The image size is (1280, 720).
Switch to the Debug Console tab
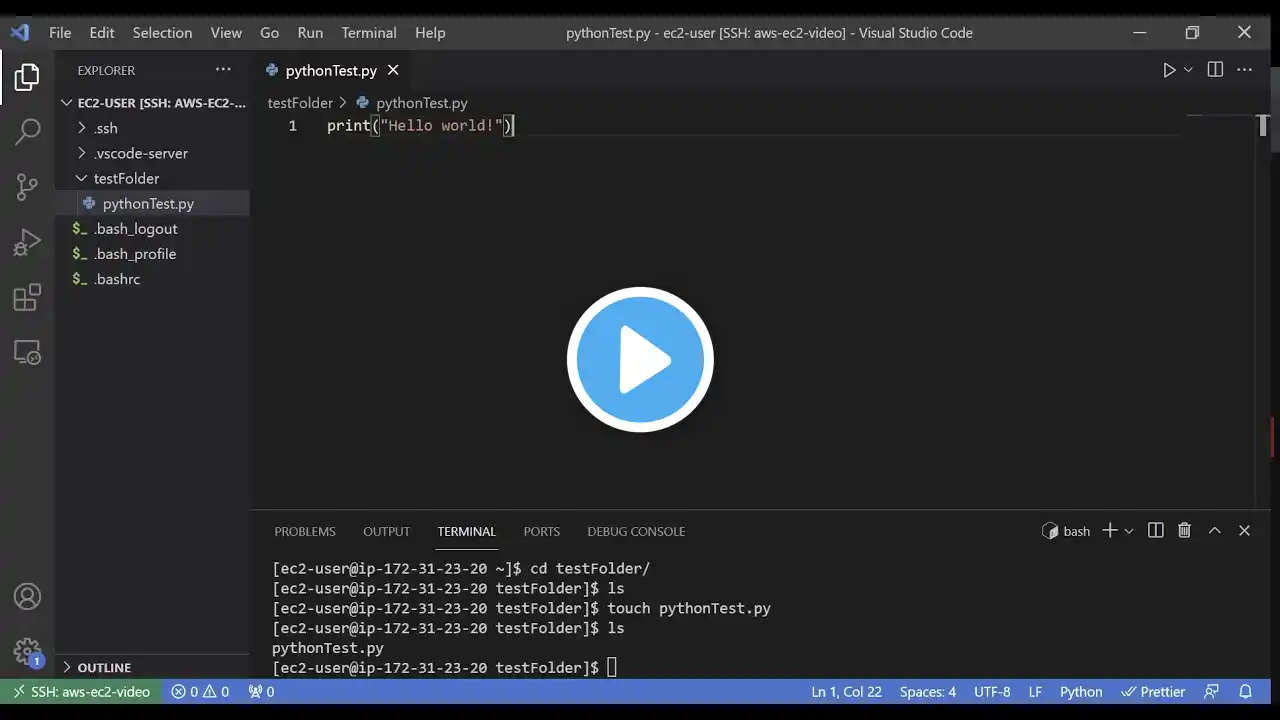[x=636, y=531]
